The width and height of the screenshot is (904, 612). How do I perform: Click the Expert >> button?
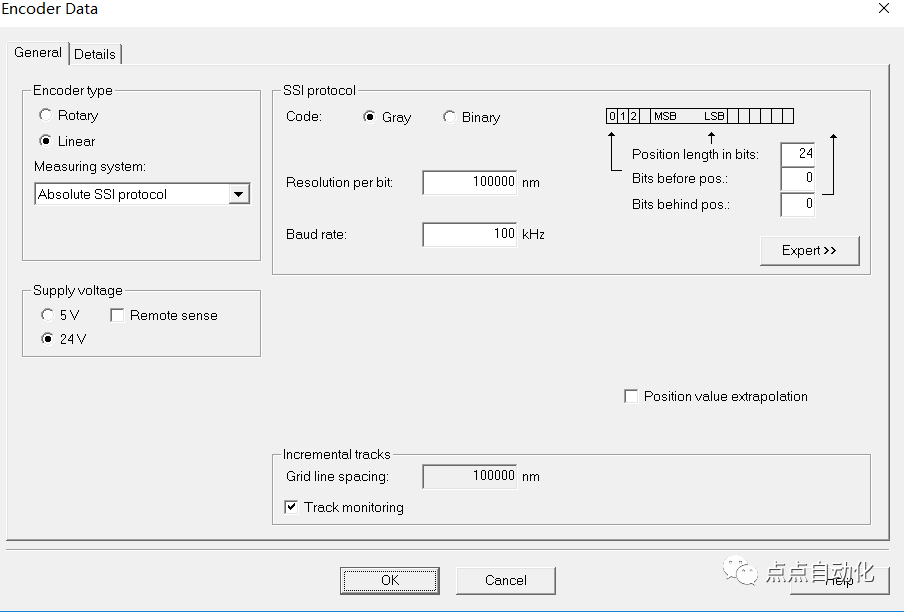809,250
